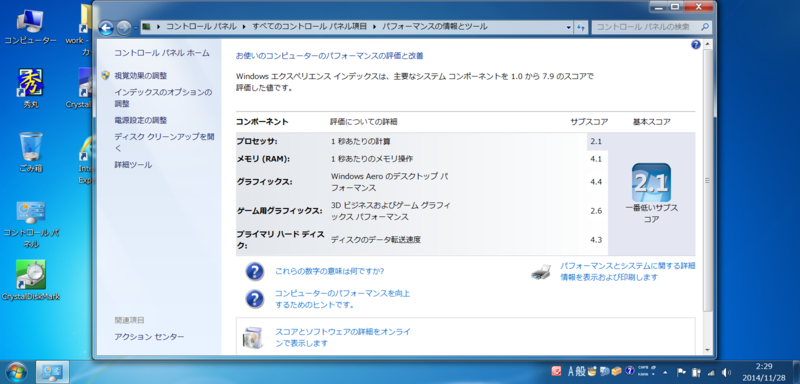Open the address bar history dropdown arrow

point(569,28)
